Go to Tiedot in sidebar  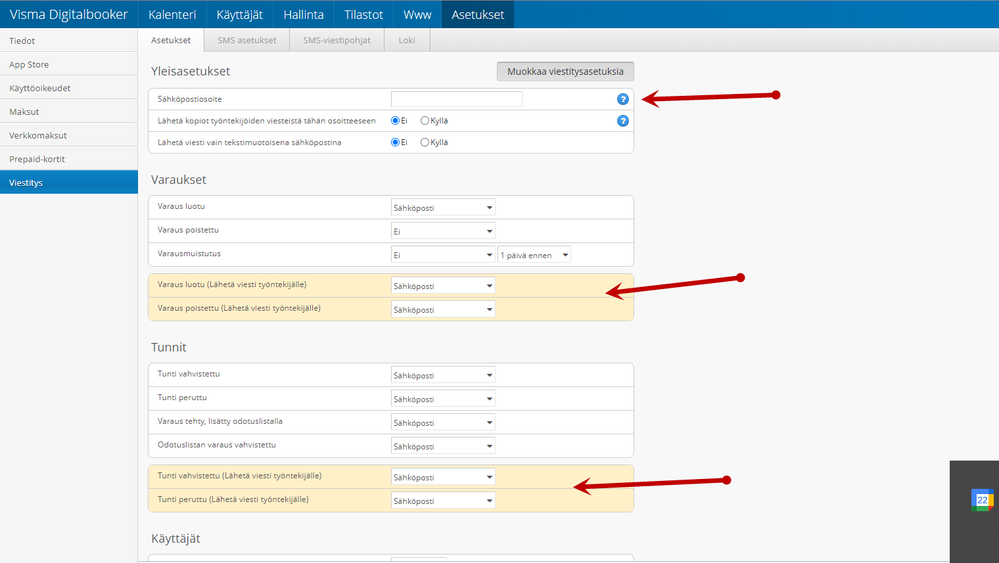tap(69, 40)
